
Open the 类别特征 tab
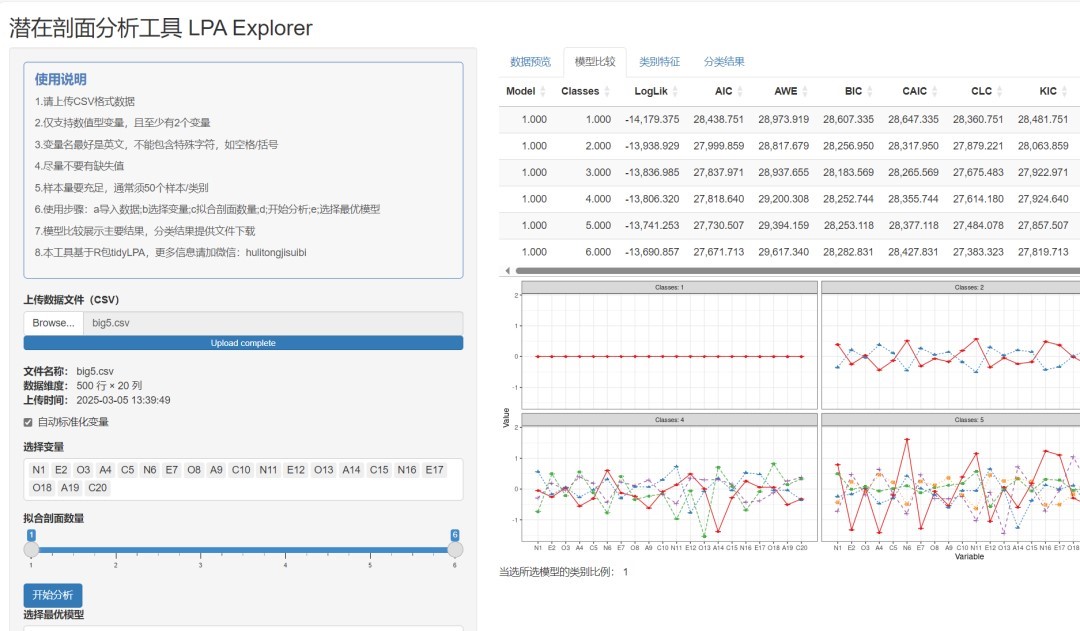[659, 62]
